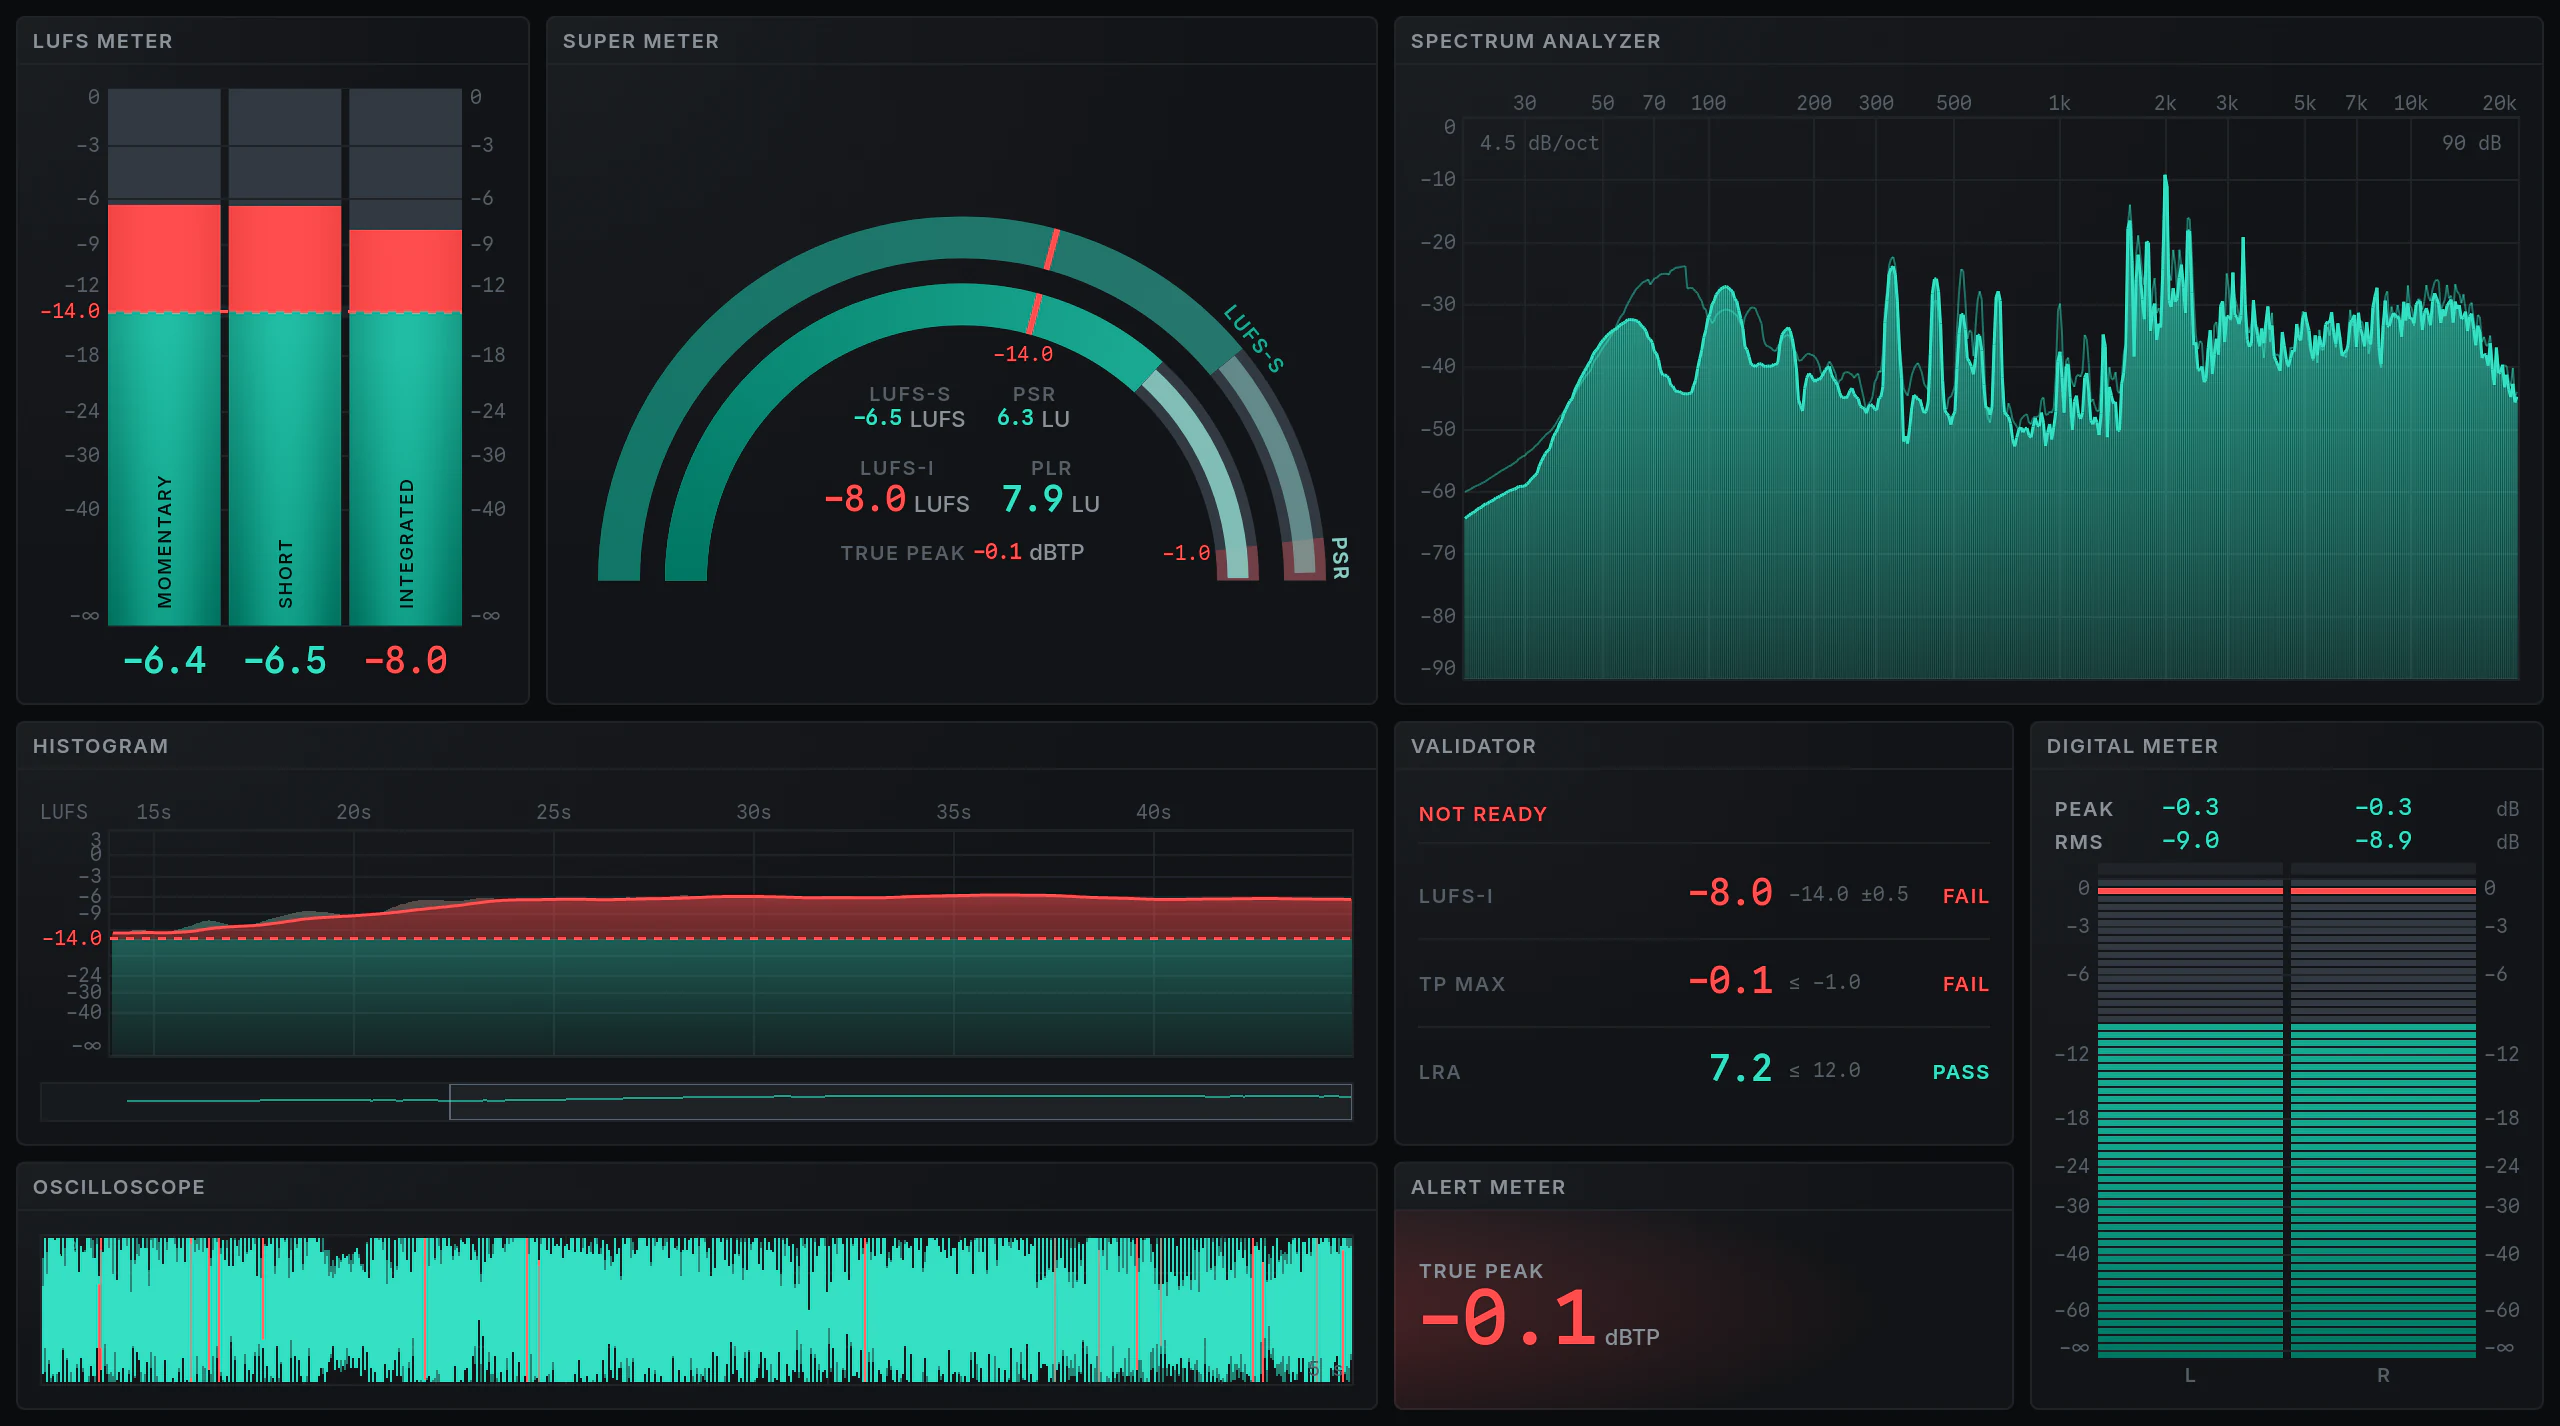Click the histogram overview range window
This screenshot has height=1426, width=2560.
[x=900, y=1101]
